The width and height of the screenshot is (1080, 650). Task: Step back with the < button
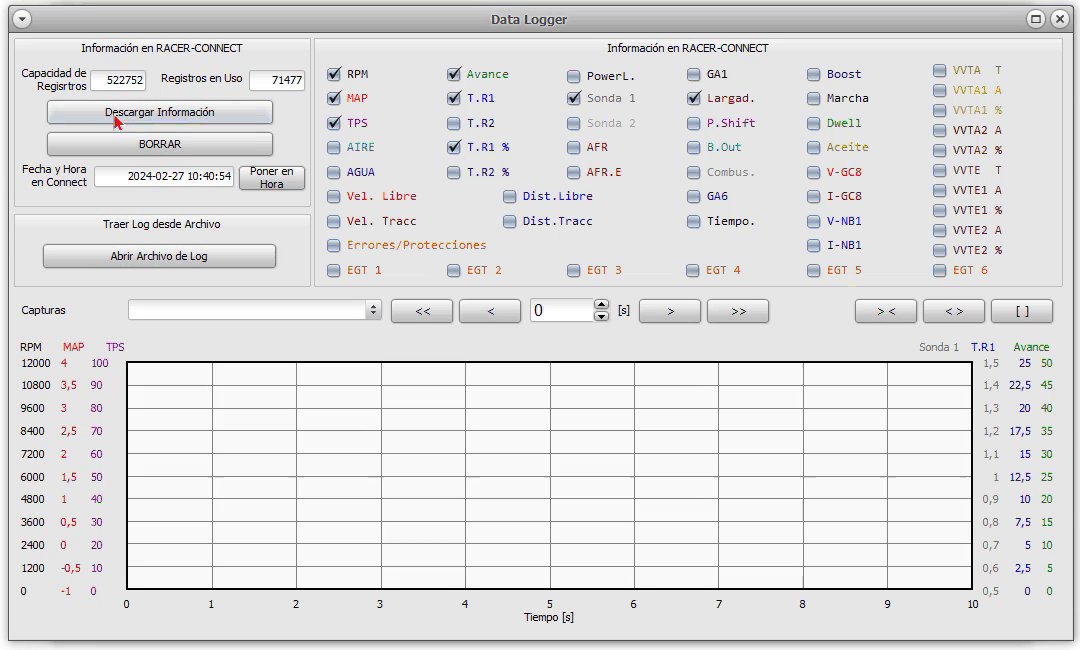pyautogui.click(x=490, y=311)
